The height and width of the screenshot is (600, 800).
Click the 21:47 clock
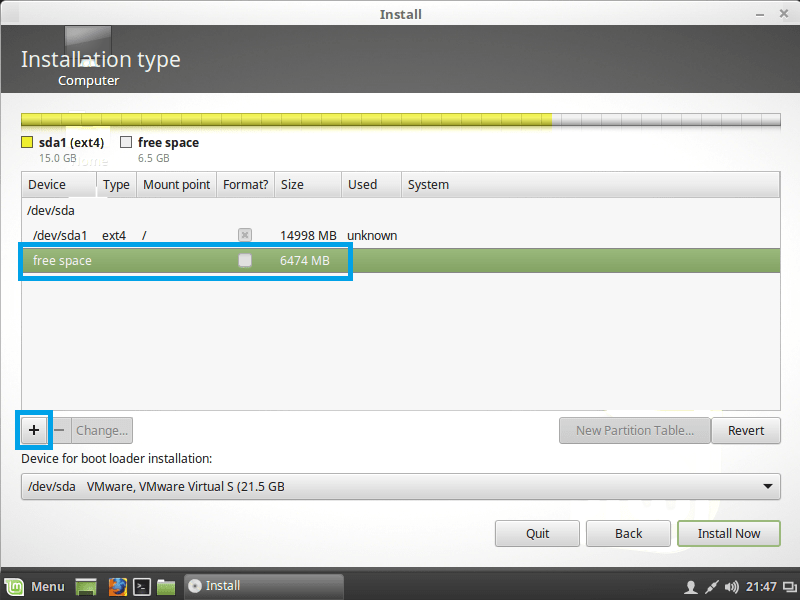(761, 587)
